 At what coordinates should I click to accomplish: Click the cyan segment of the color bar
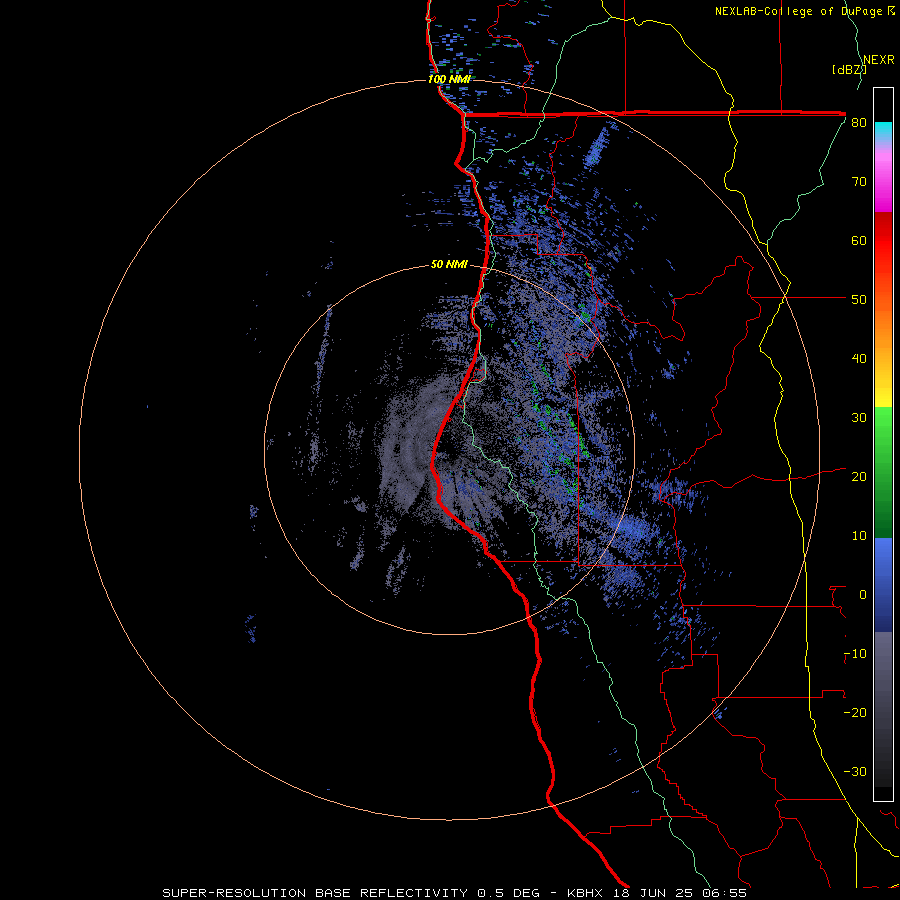(x=883, y=132)
